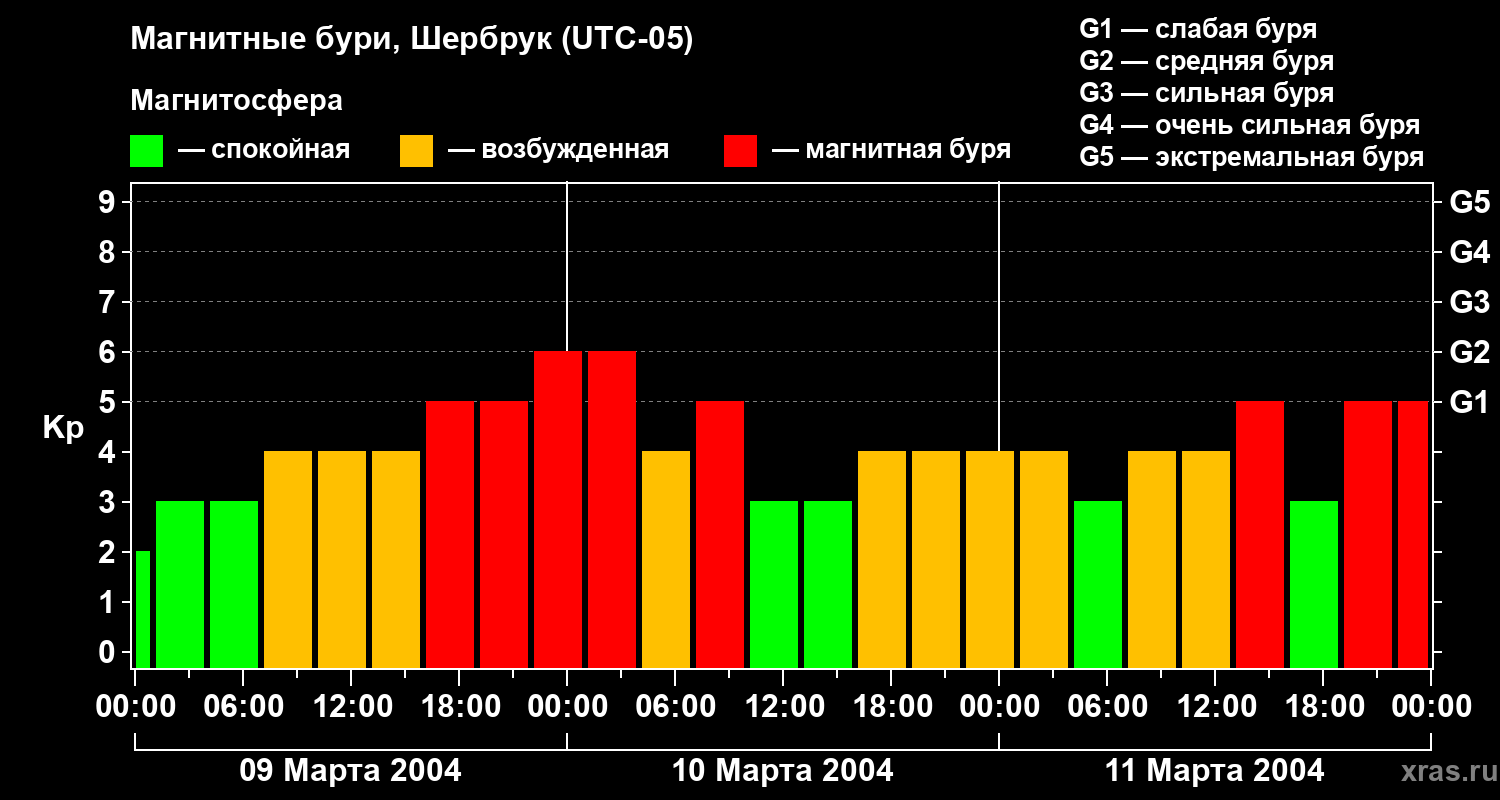1500x800 pixels.
Task: Click the '10 Марта 2004' date label
Action: point(782,771)
